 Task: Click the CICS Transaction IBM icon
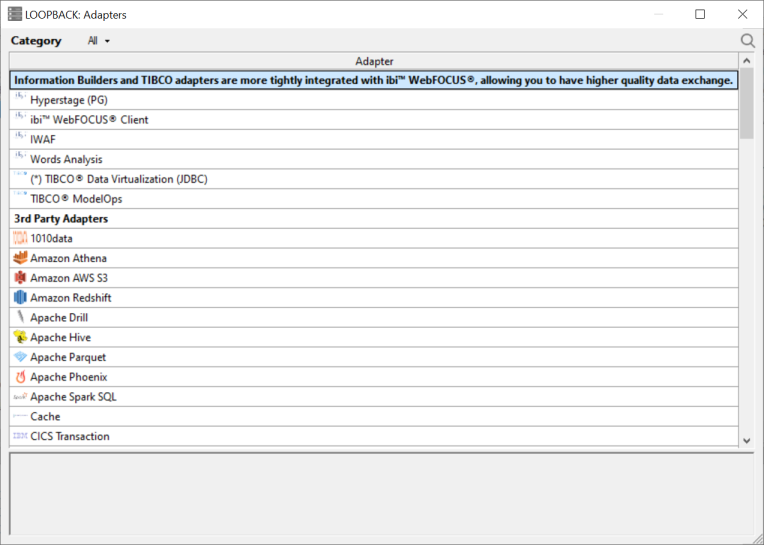pos(20,436)
